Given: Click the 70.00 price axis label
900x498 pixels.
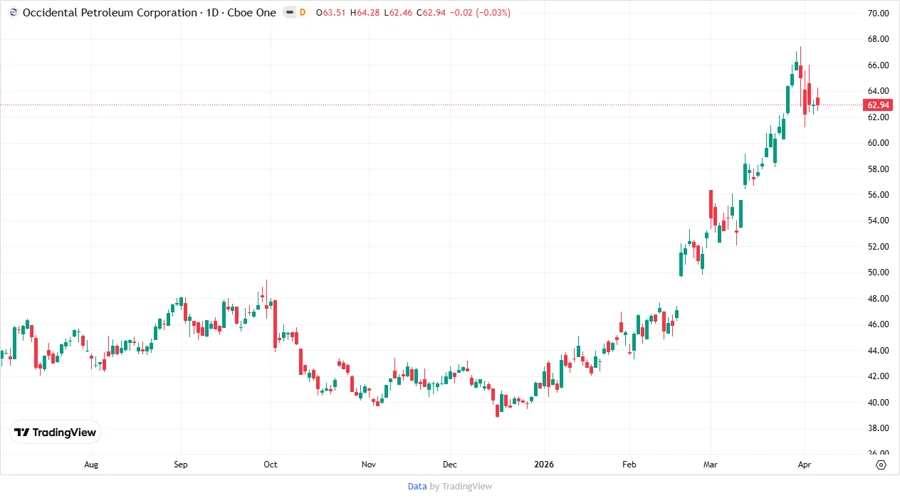Looking at the screenshot, I should [878, 13].
